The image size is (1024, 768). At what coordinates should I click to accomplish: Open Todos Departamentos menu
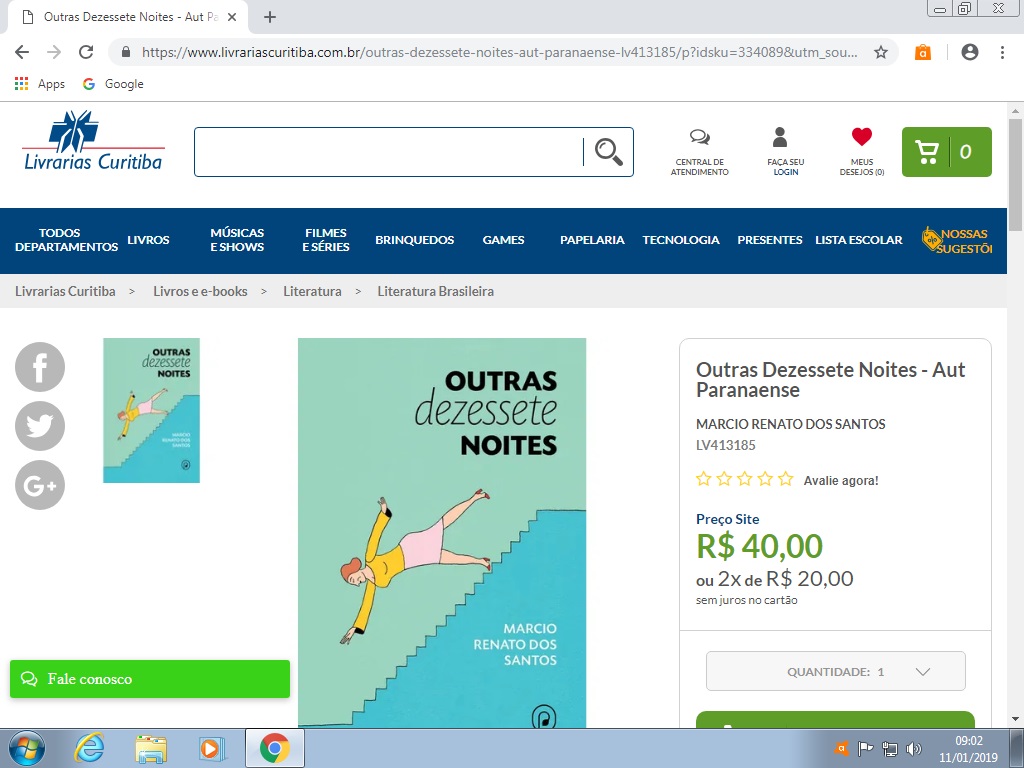(x=66, y=240)
